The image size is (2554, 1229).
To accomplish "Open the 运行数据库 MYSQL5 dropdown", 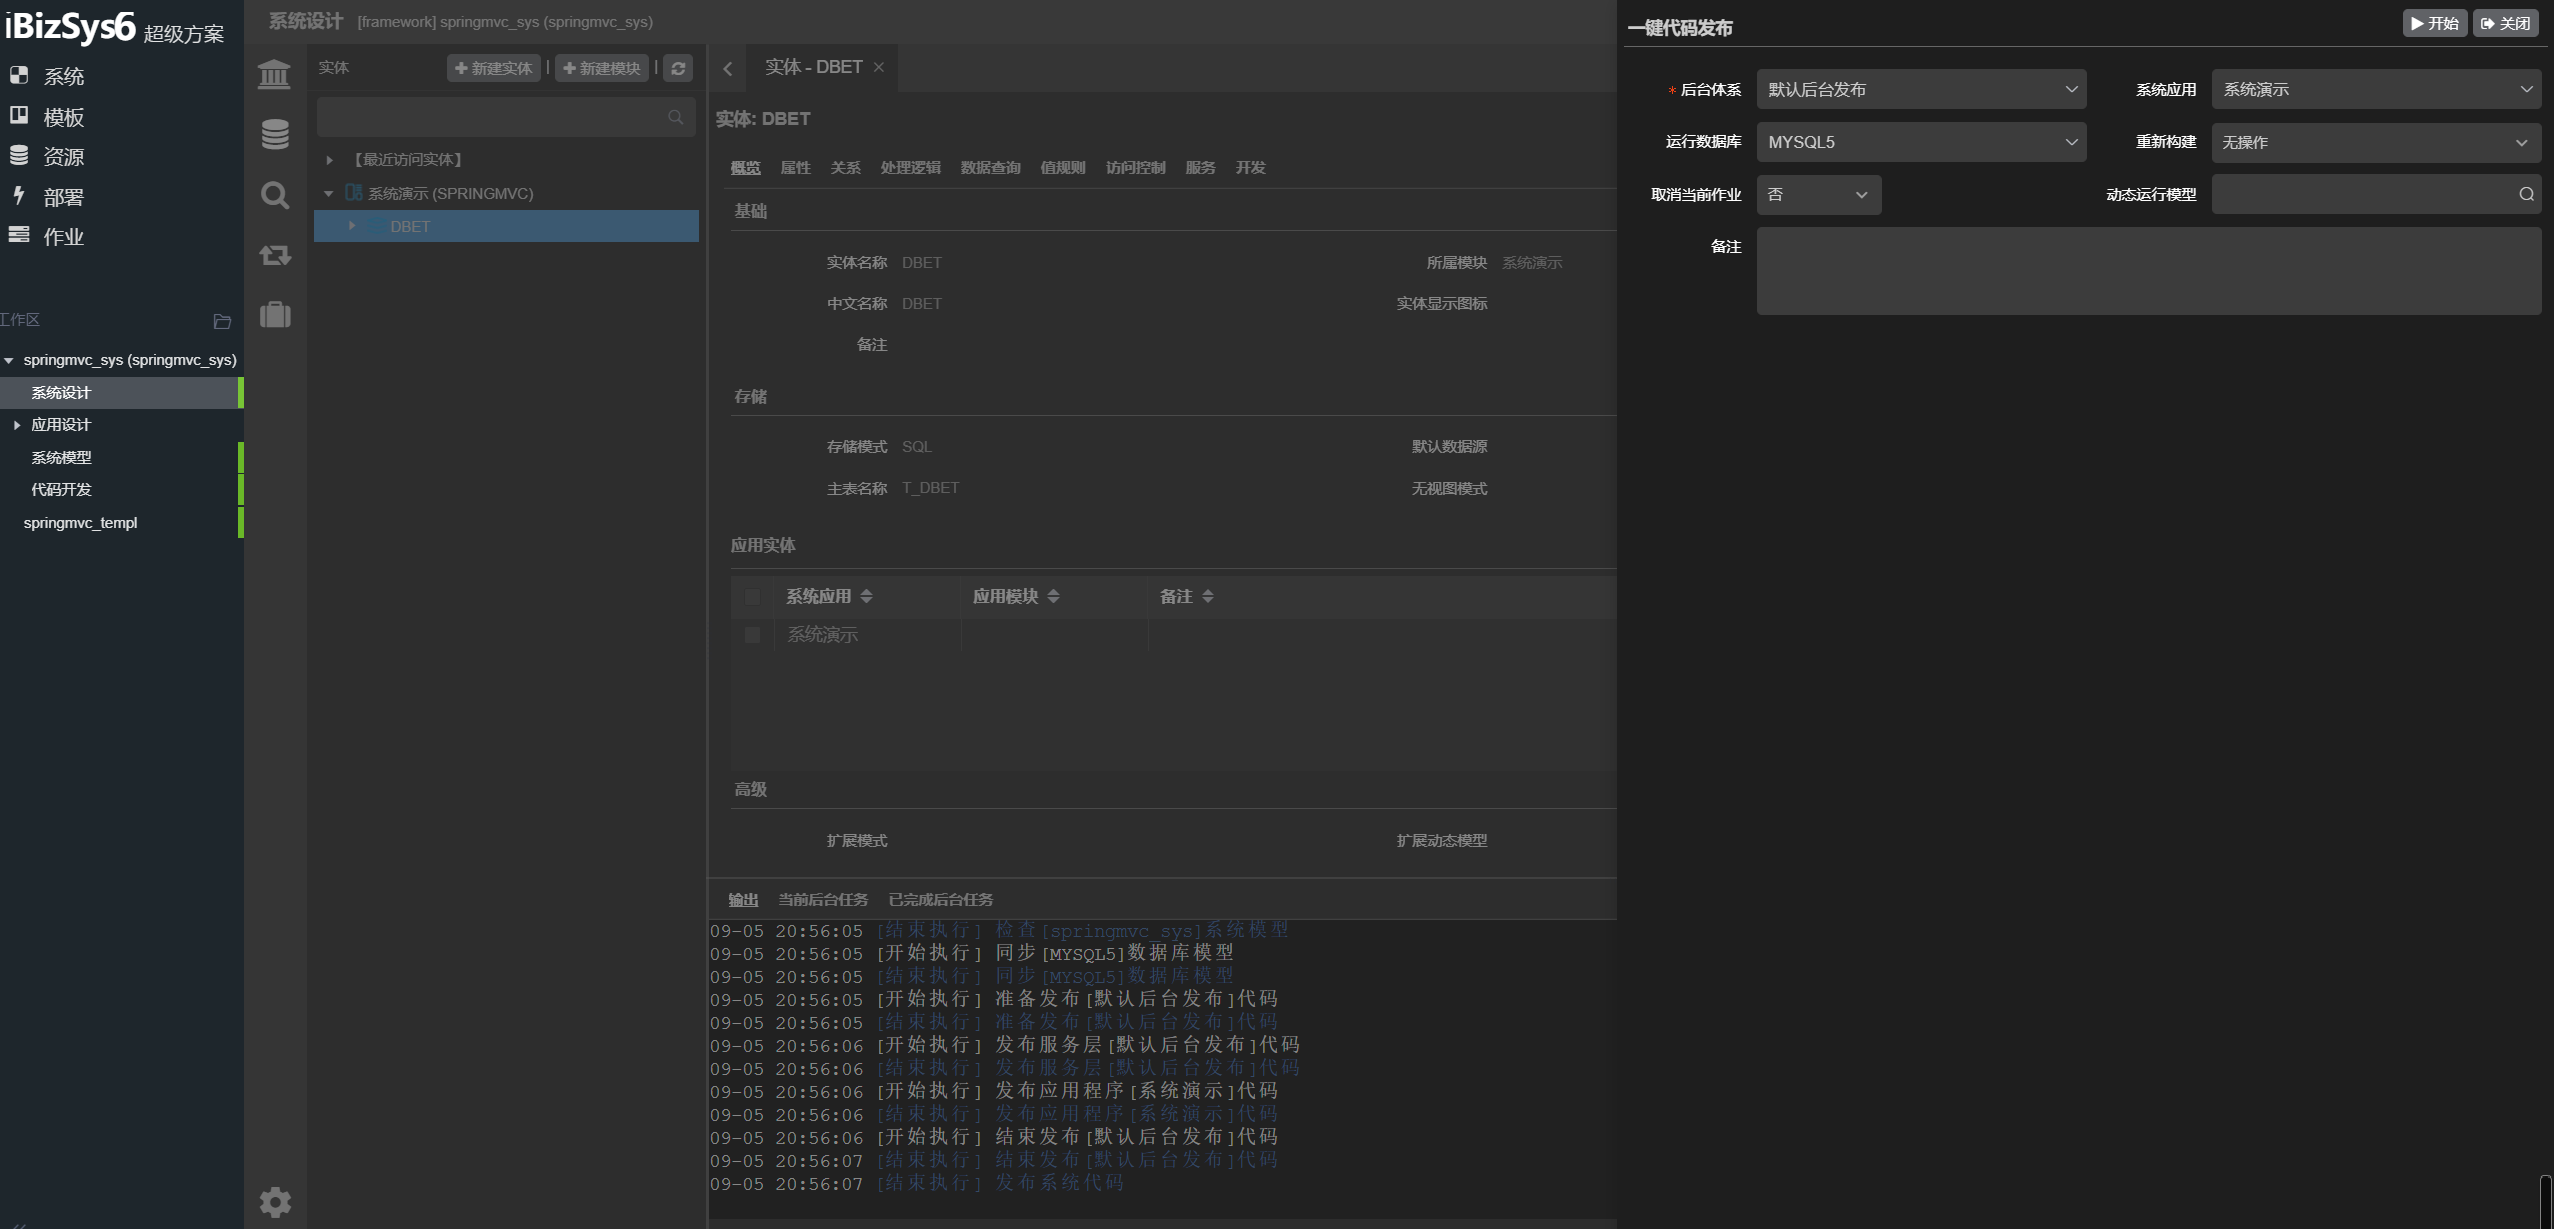I will click(1921, 142).
